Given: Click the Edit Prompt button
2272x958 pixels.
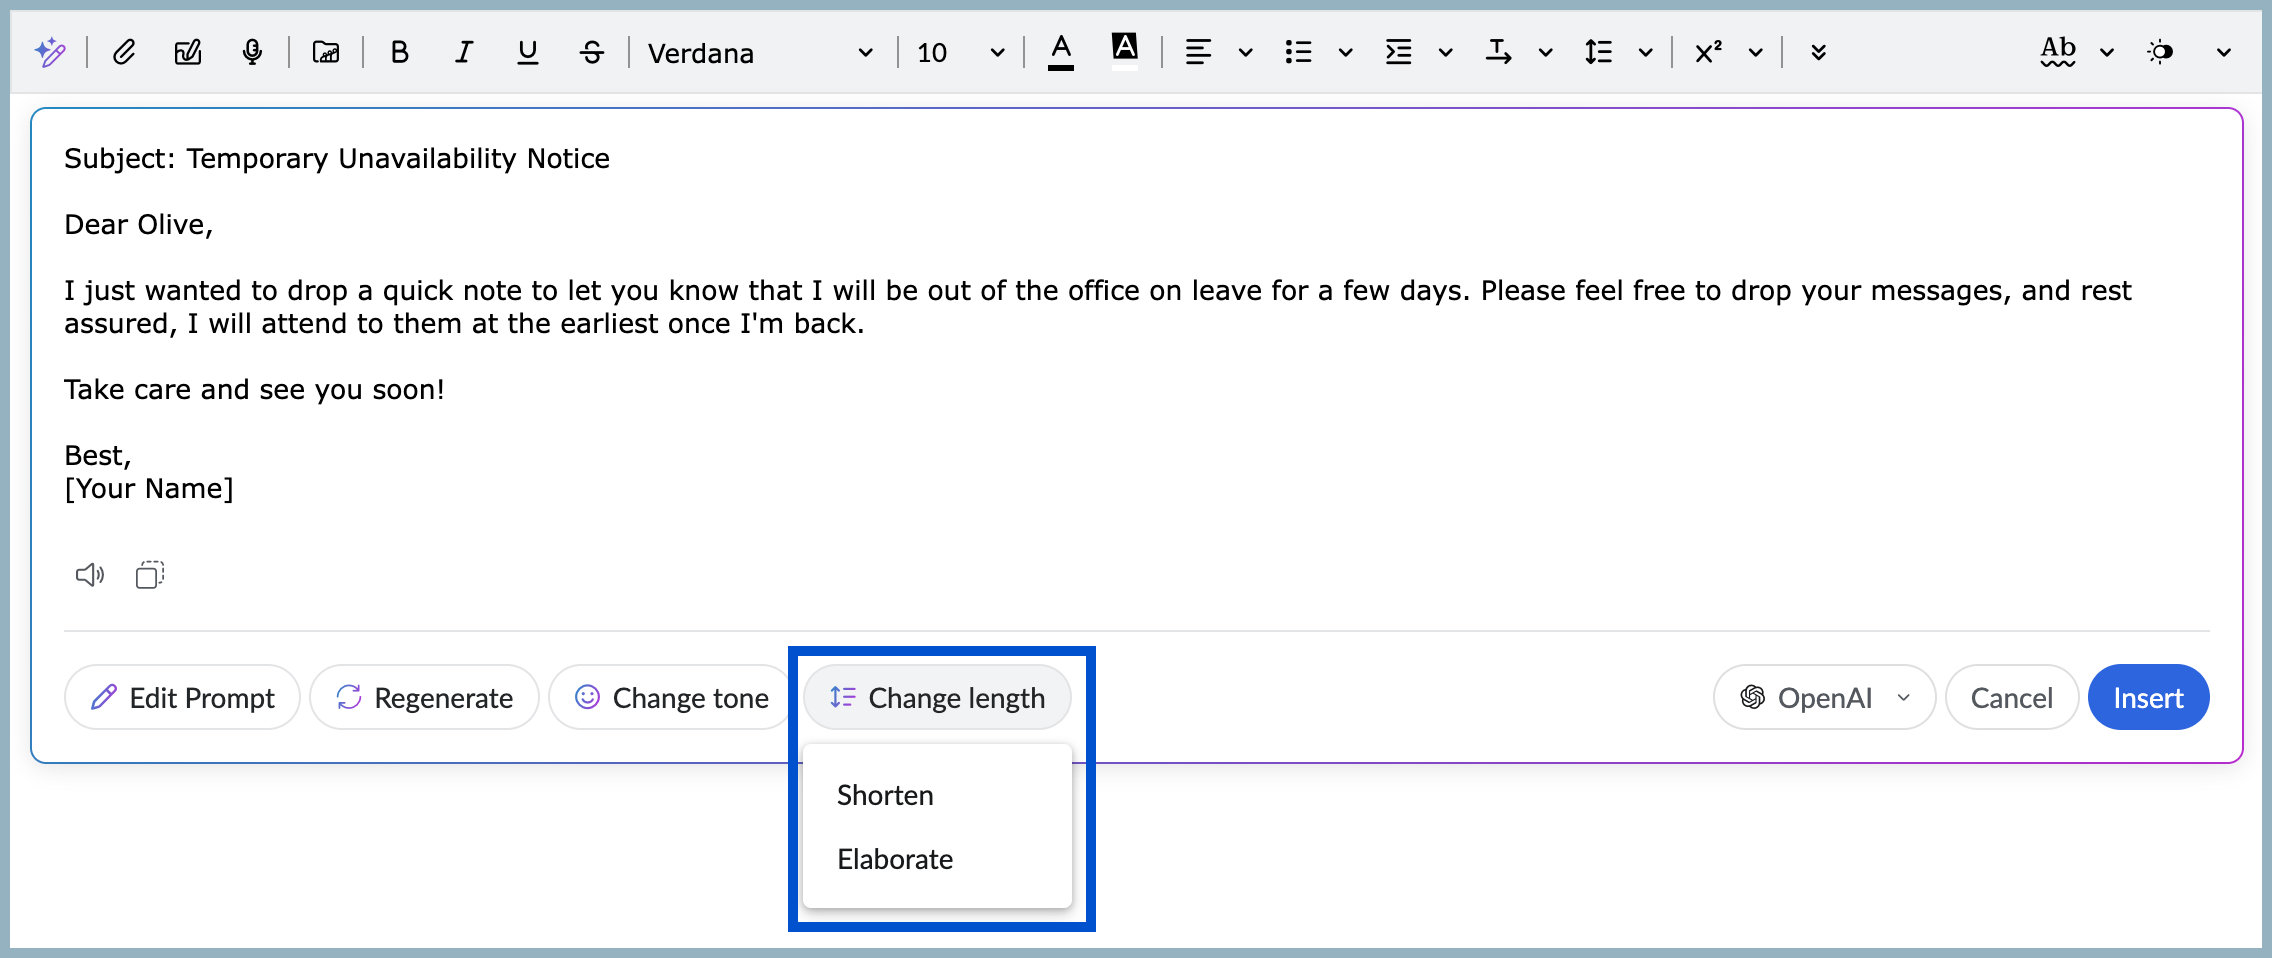Looking at the screenshot, I should [x=182, y=697].
